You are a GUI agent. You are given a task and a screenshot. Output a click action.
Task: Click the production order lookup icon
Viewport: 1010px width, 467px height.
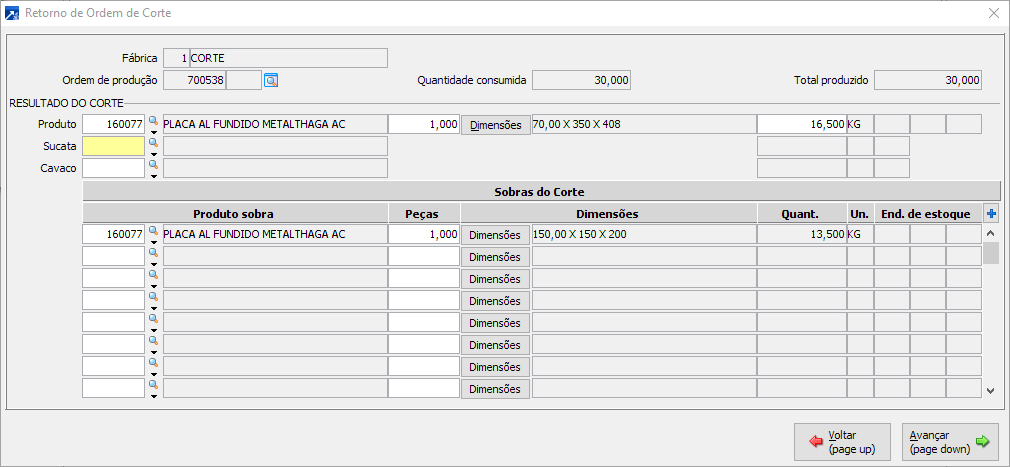coord(271,80)
